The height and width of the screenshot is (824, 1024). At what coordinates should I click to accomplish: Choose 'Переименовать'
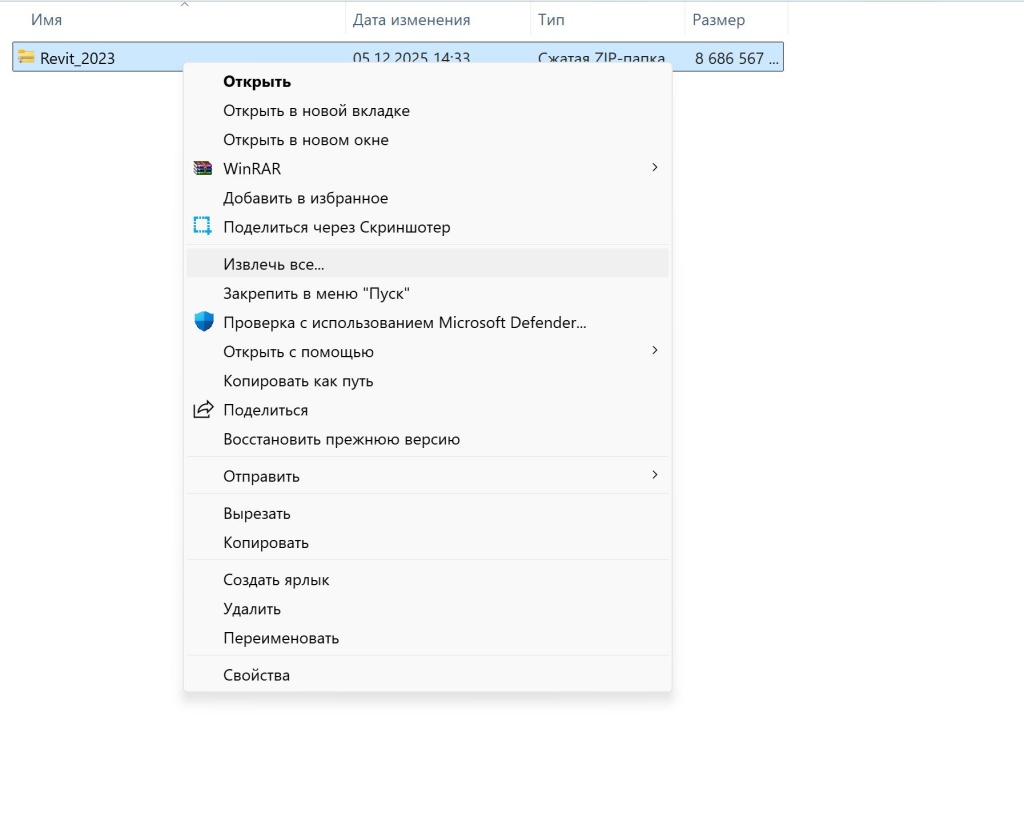click(428, 638)
